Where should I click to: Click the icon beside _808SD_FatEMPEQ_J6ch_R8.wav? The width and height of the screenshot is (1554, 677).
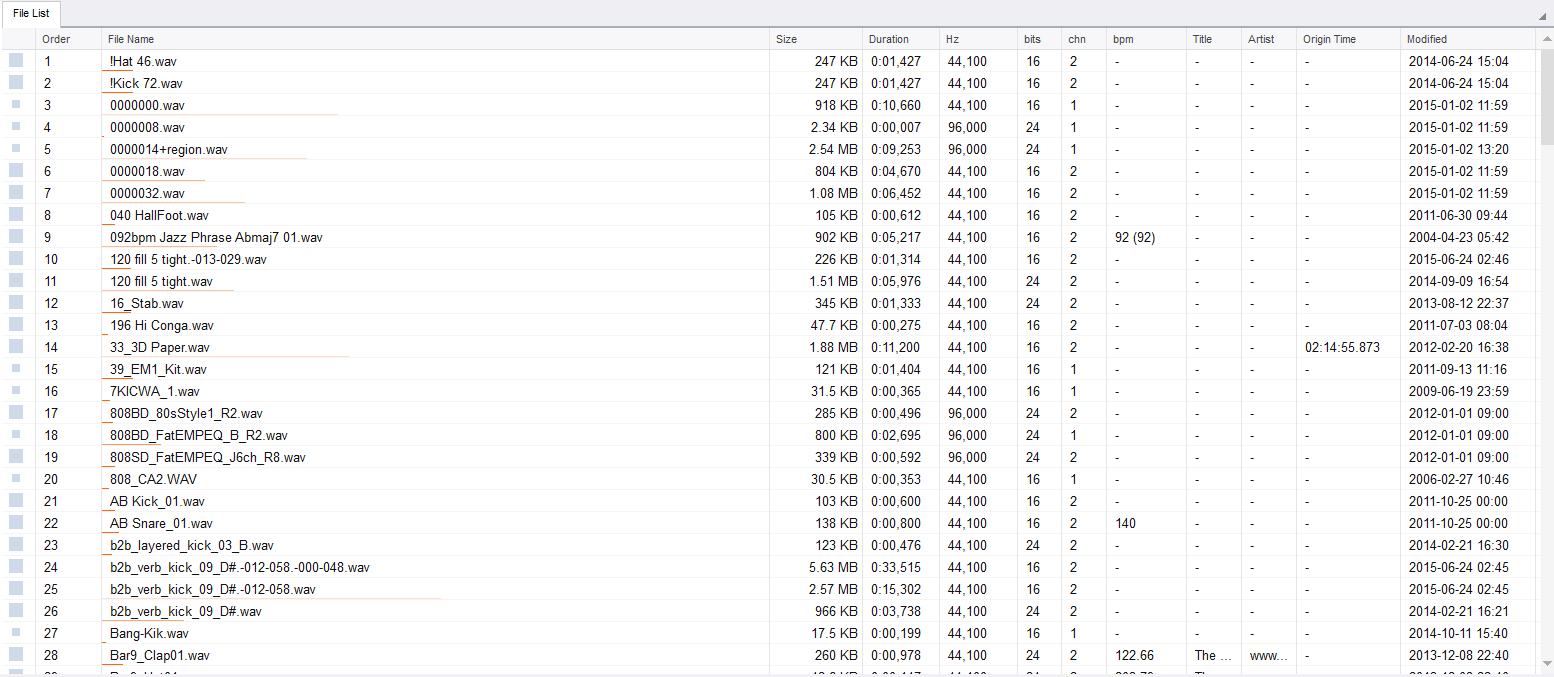click(16, 457)
